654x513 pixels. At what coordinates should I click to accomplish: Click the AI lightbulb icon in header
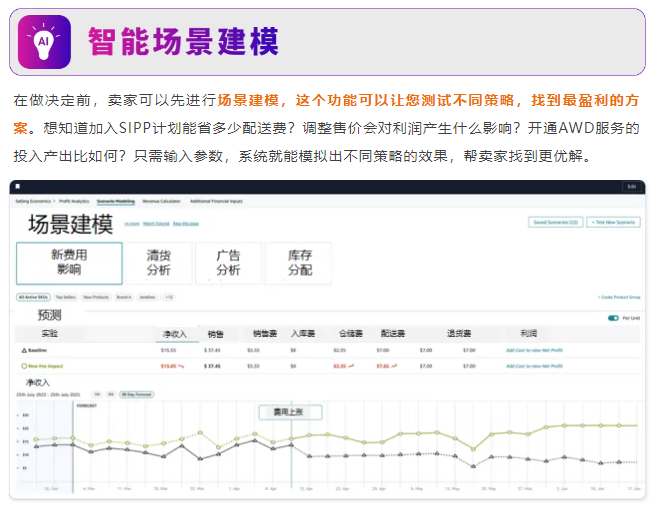pos(43,42)
